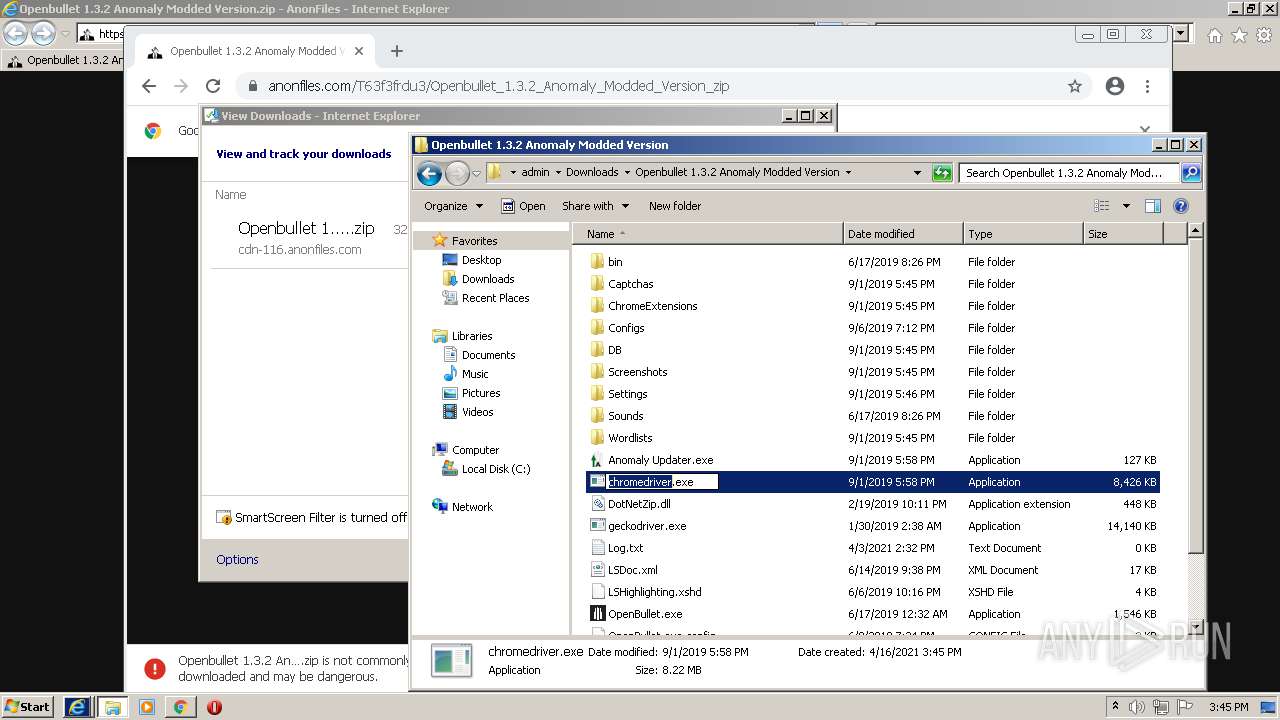
Task: Click the Windows Start button
Action: (27, 706)
